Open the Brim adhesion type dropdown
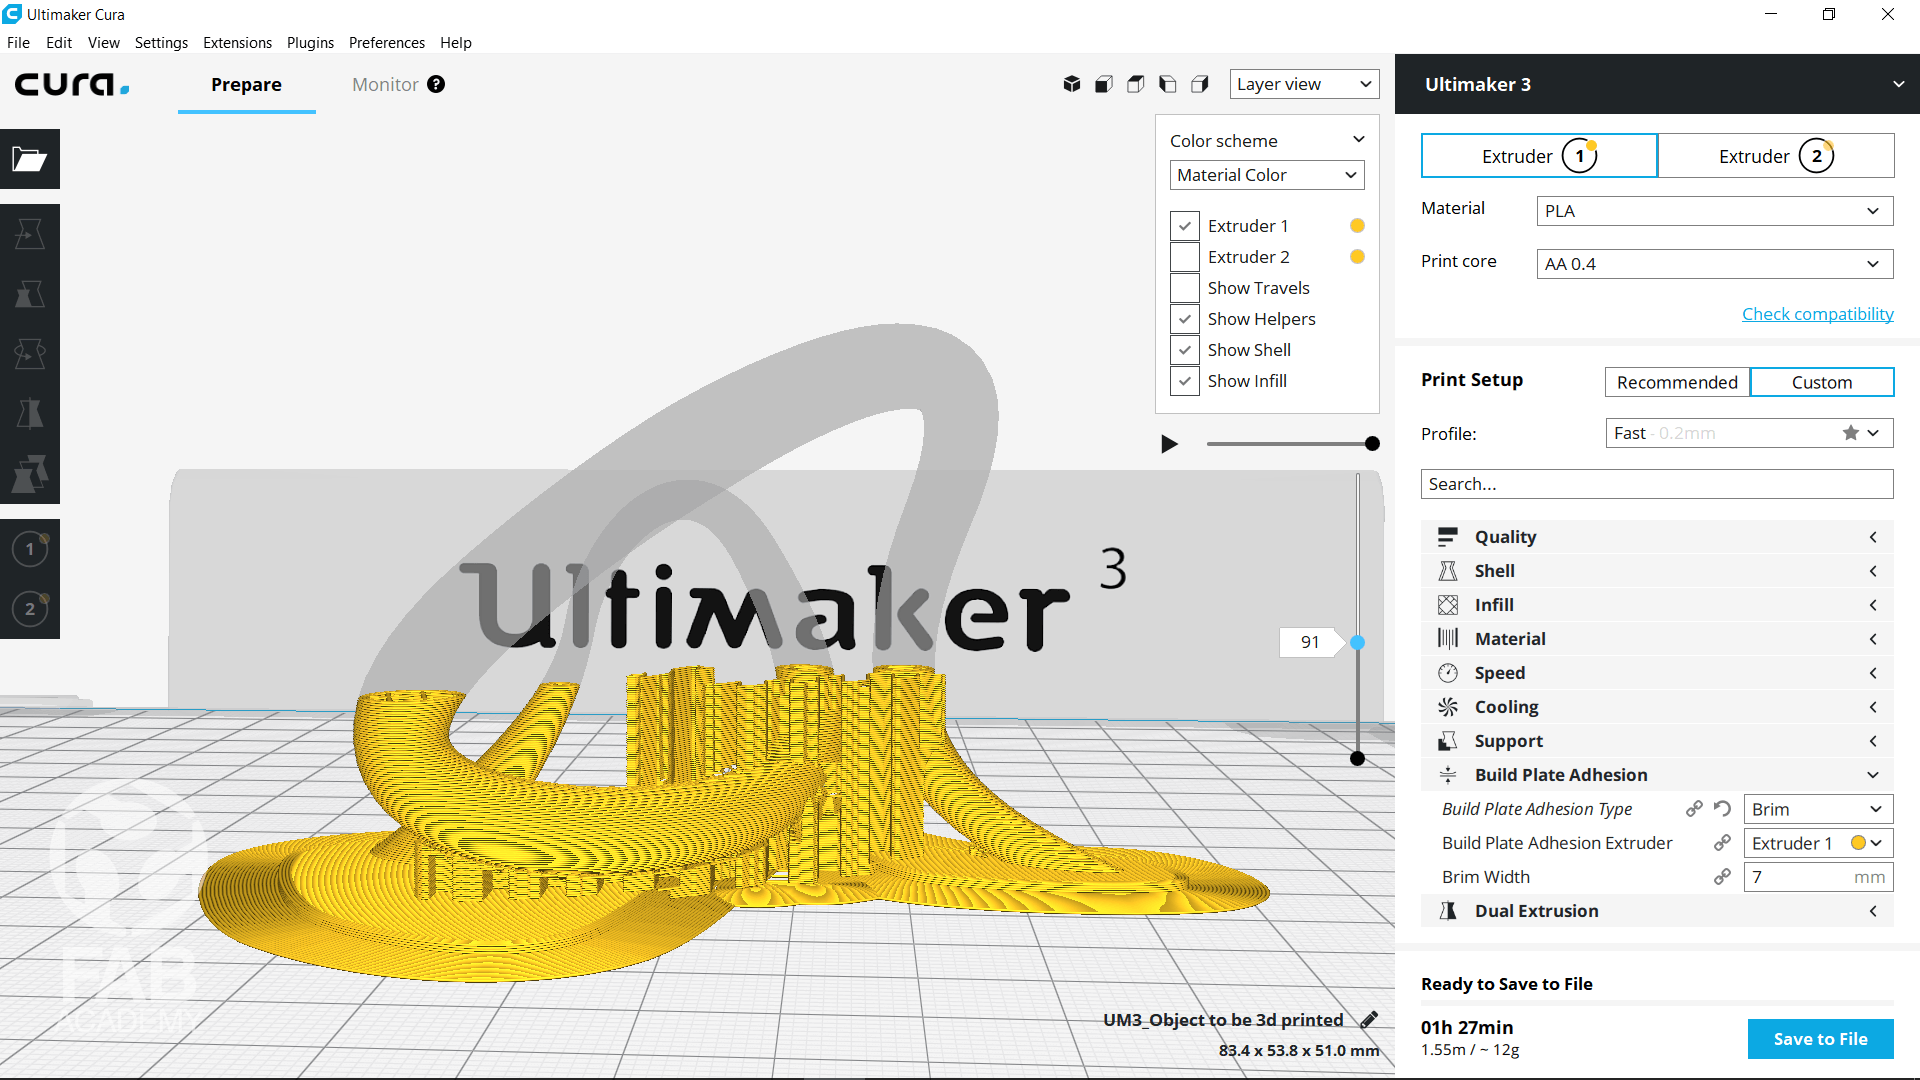This screenshot has width=1920, height=1080. (x=1818, y=809)
